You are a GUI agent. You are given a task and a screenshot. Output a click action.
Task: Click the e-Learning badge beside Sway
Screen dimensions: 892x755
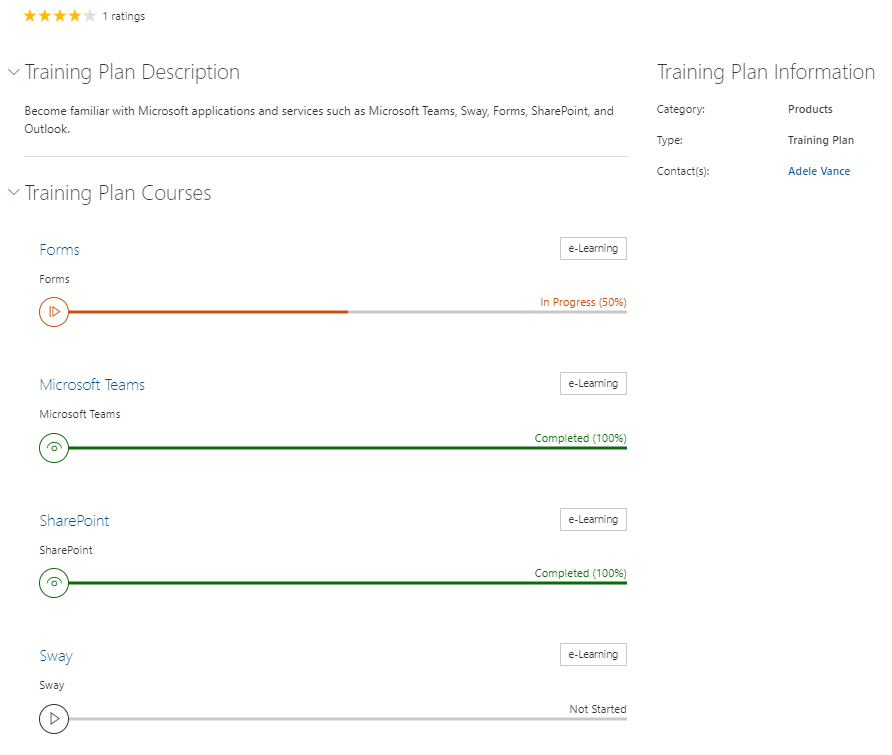[x=593, y=654]
